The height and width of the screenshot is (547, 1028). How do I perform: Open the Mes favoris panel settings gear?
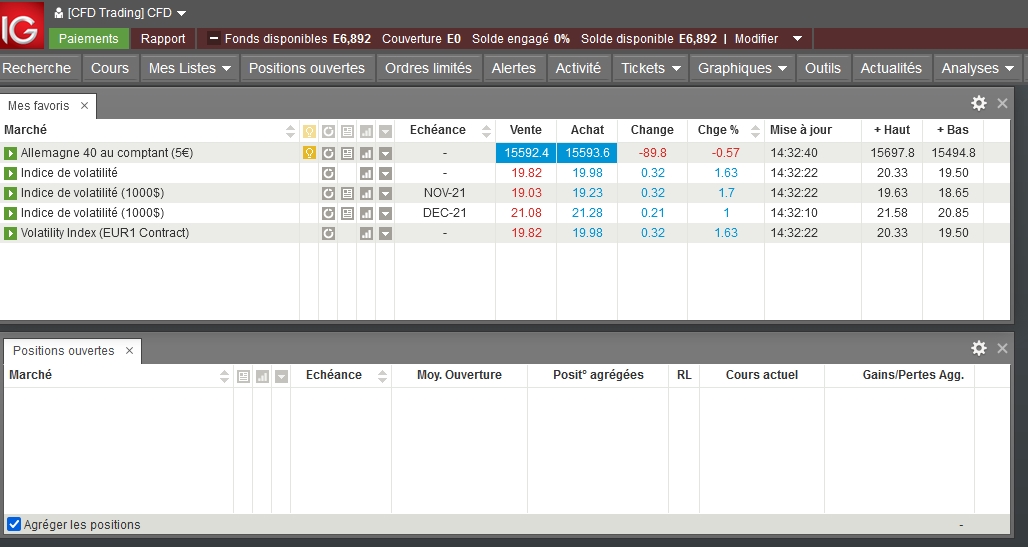click(x=979, y=103)
